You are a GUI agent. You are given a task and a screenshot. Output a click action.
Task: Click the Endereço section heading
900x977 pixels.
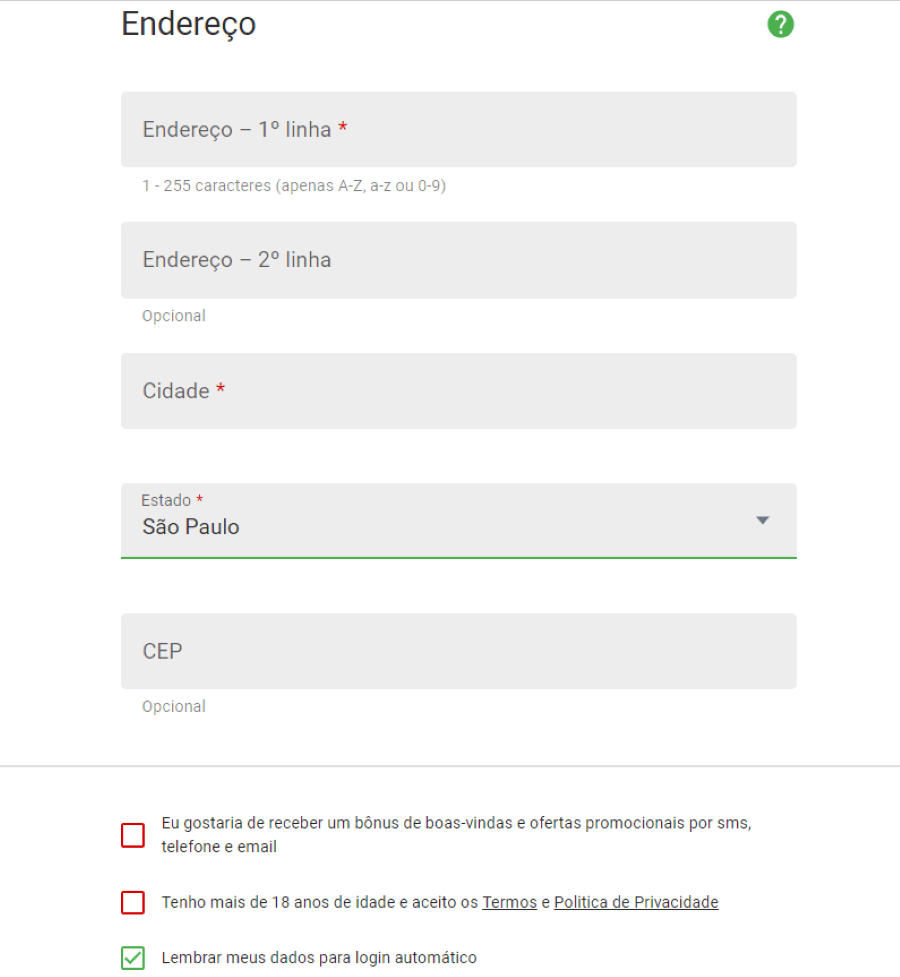point(188,25)
